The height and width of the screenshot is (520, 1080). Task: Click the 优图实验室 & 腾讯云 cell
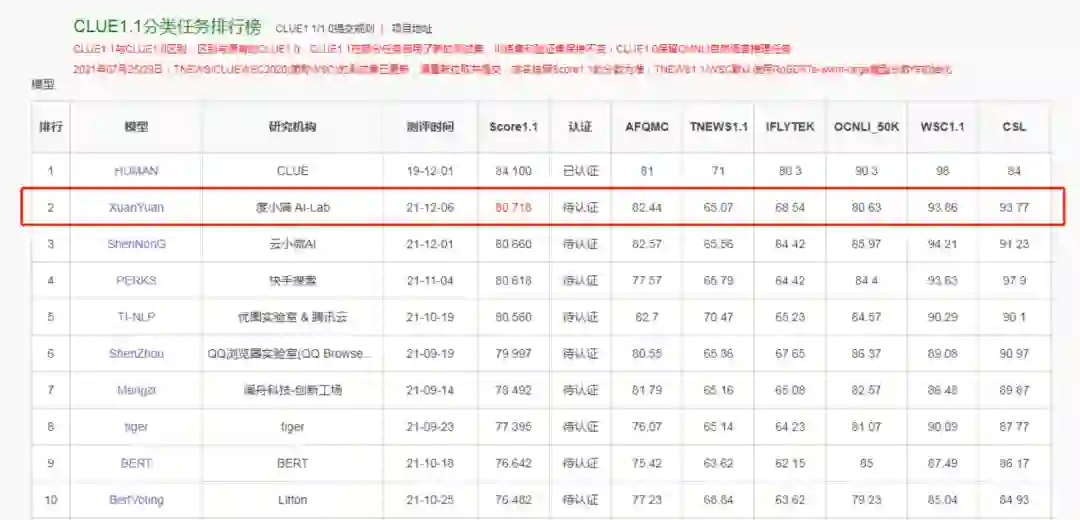[x=293, y=317]
